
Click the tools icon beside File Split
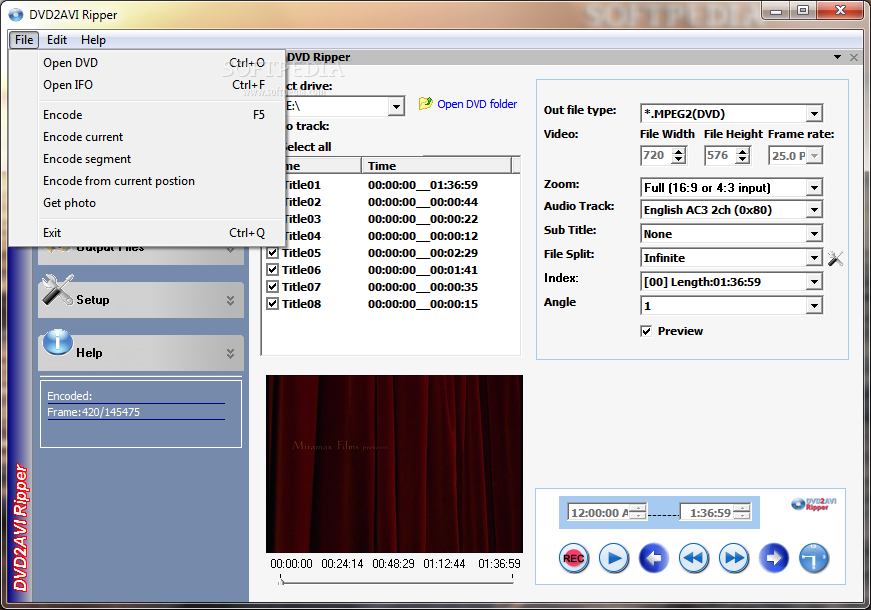point(835,258)
